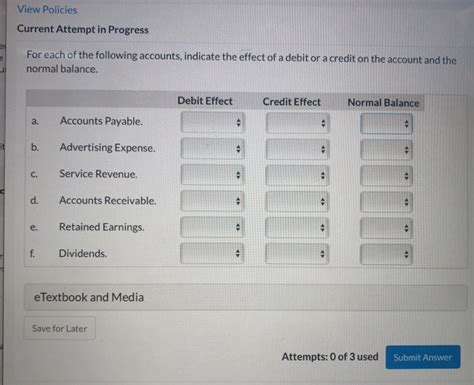Select Accounts Receivable Debit Effect dropdown
This screenshot has width=474, height=385.
coord(212,201)
